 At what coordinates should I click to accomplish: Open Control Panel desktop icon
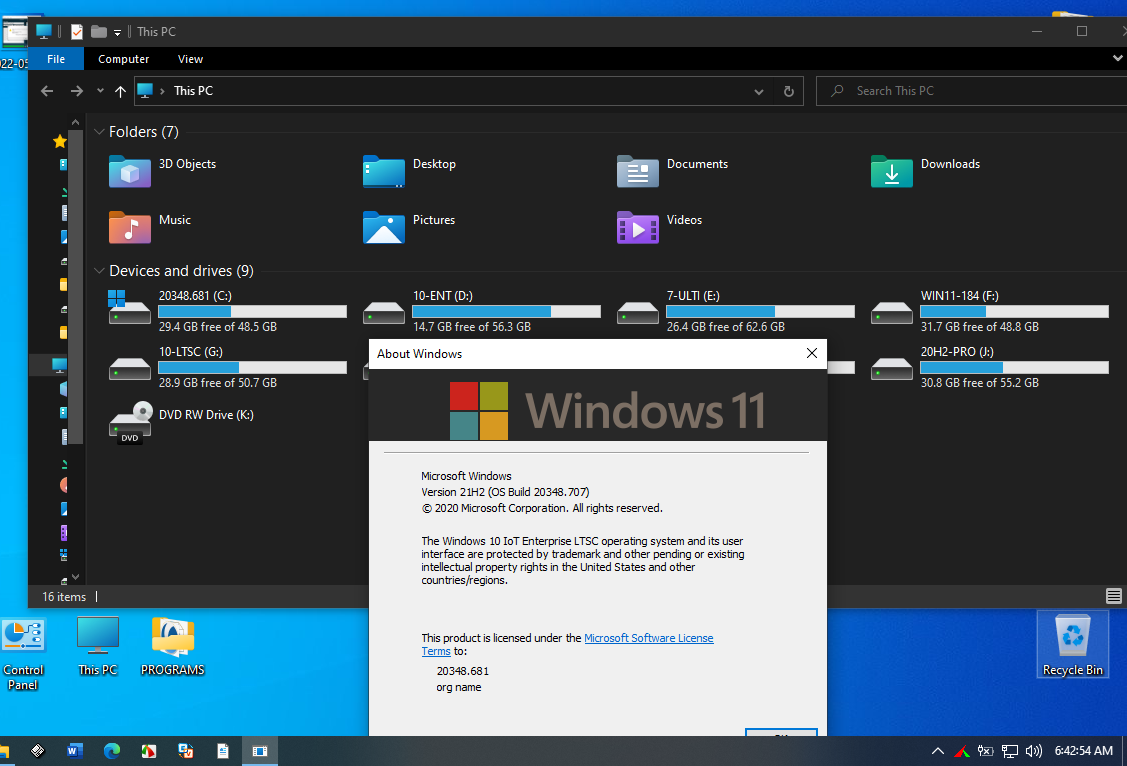coord(23,654)
